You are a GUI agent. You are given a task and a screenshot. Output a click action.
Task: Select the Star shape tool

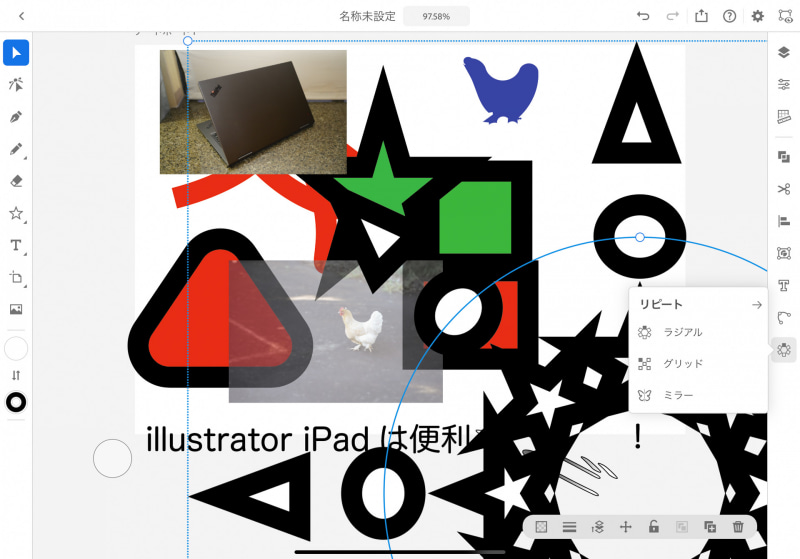coord(16,213)
